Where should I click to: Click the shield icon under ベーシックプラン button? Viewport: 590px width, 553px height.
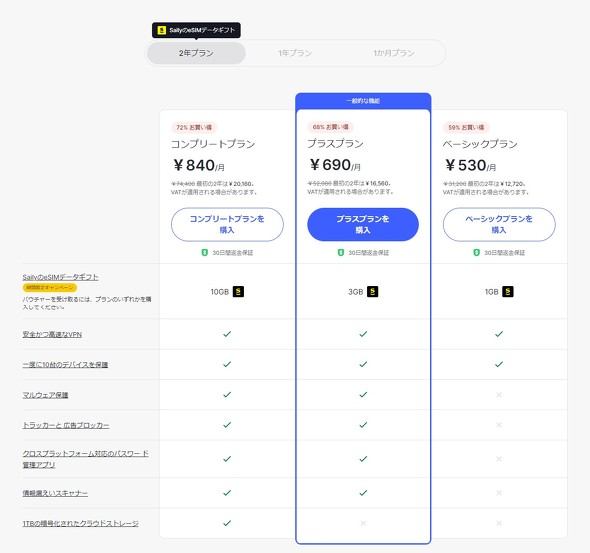click(476, 252)
